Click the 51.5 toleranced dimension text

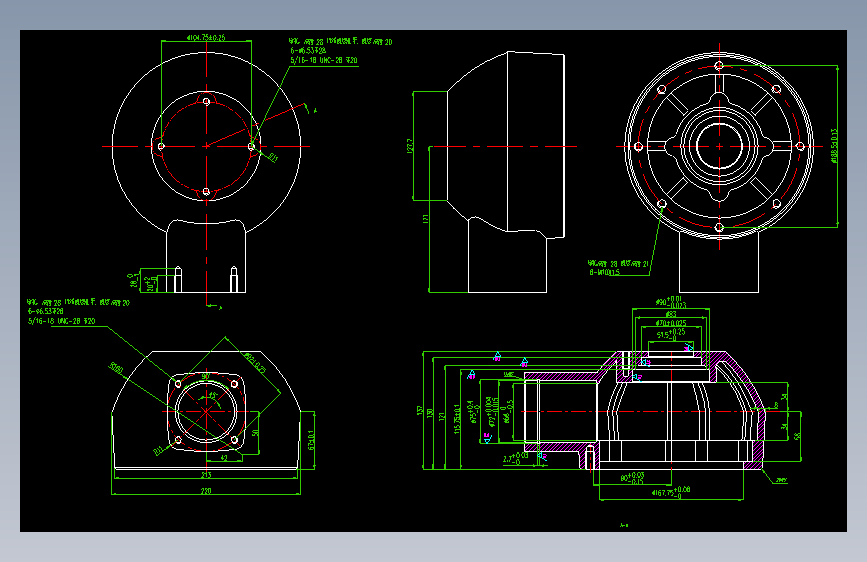click(671, 334)
